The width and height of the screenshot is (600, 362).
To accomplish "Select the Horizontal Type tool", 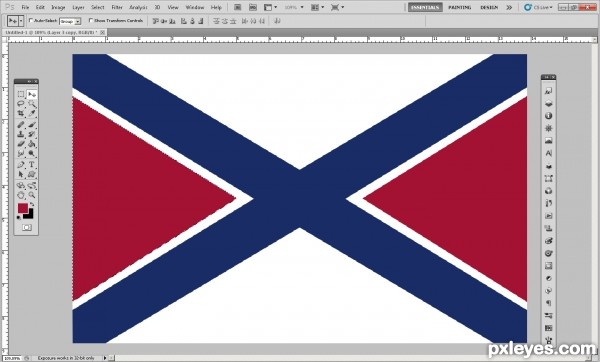I will click(32, 165).
